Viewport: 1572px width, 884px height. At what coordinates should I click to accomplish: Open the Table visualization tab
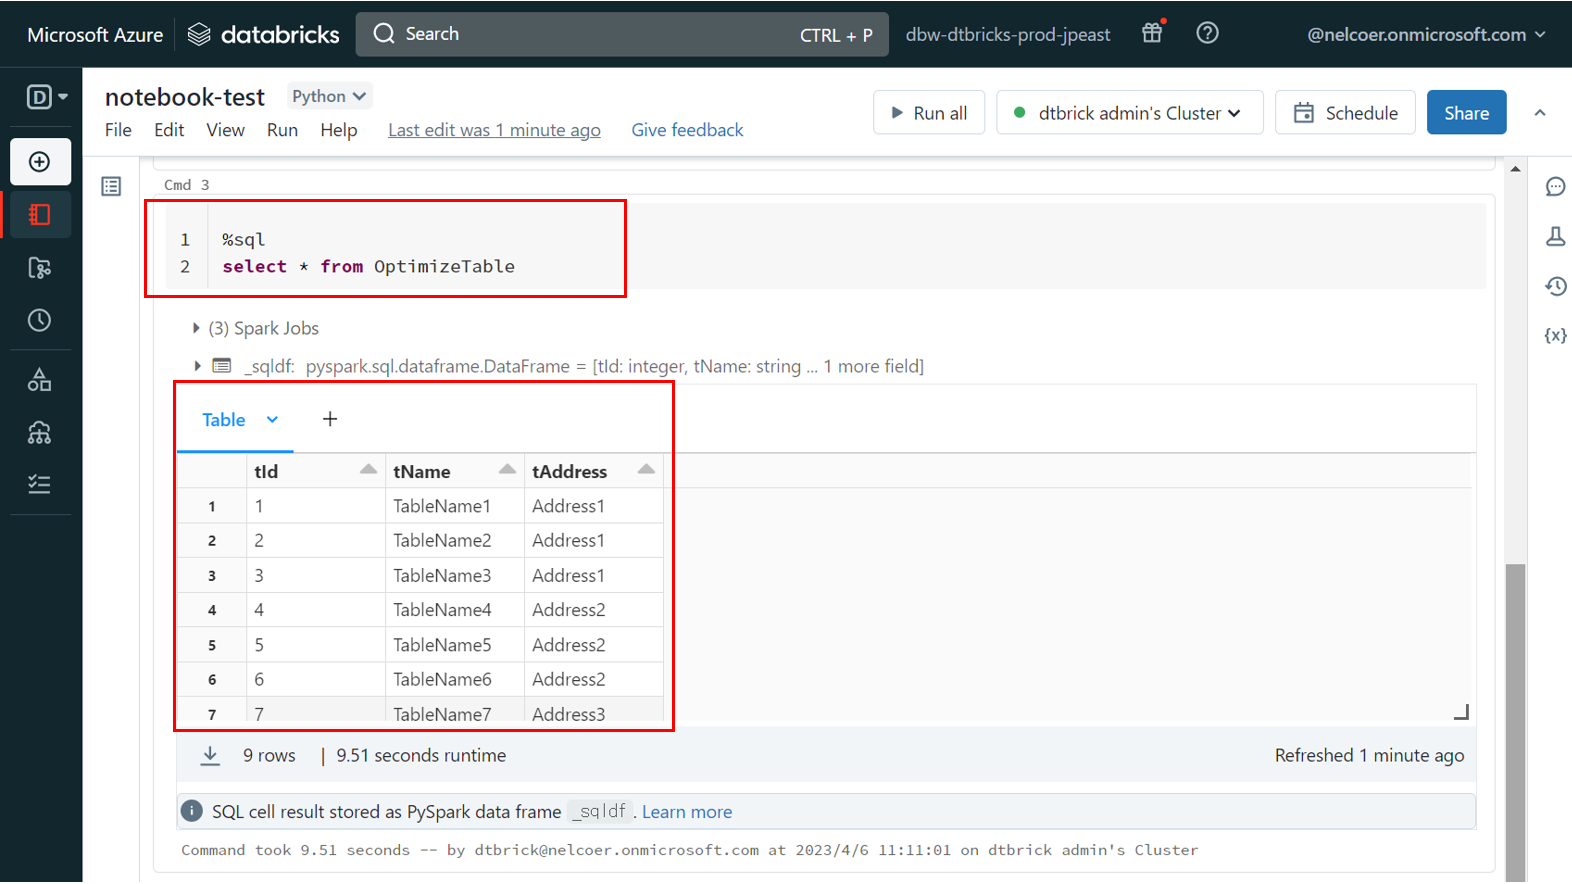(x=224, y=420)
